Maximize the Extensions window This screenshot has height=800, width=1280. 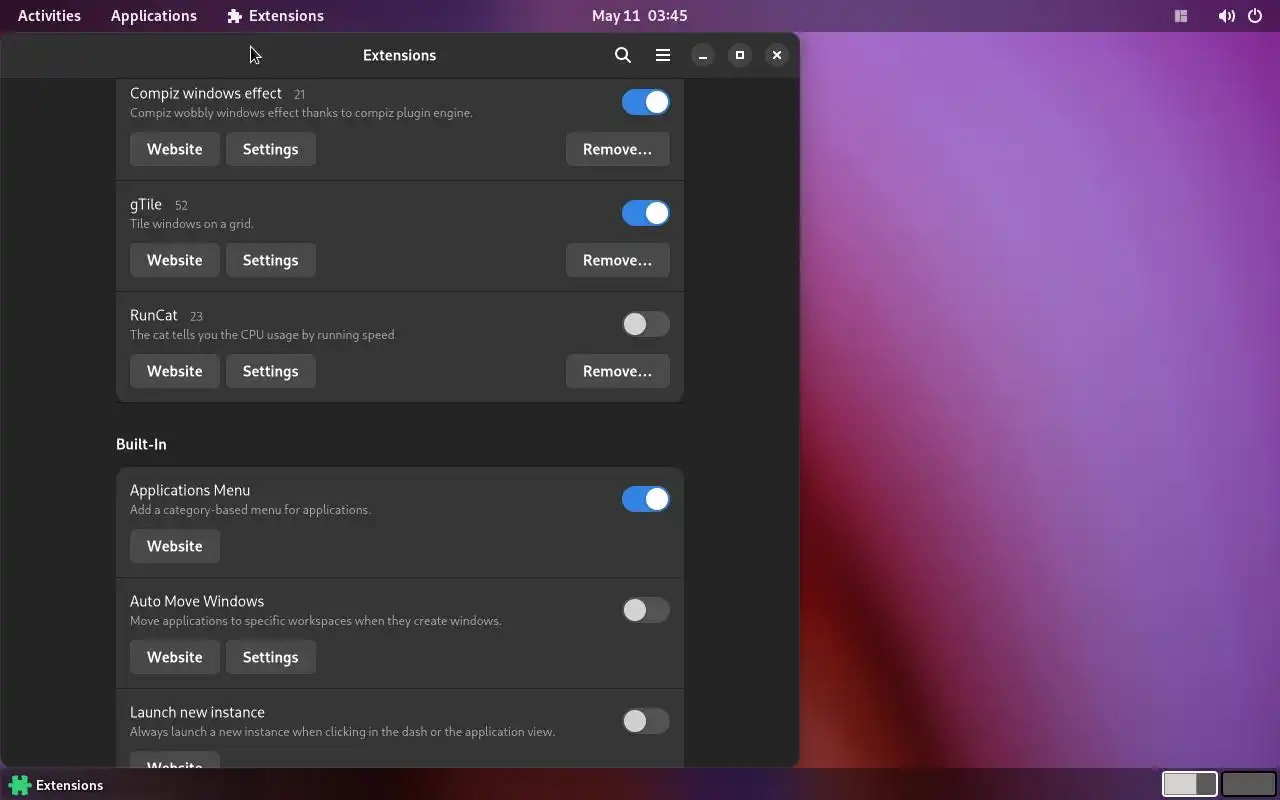click(x=740, y=55)
